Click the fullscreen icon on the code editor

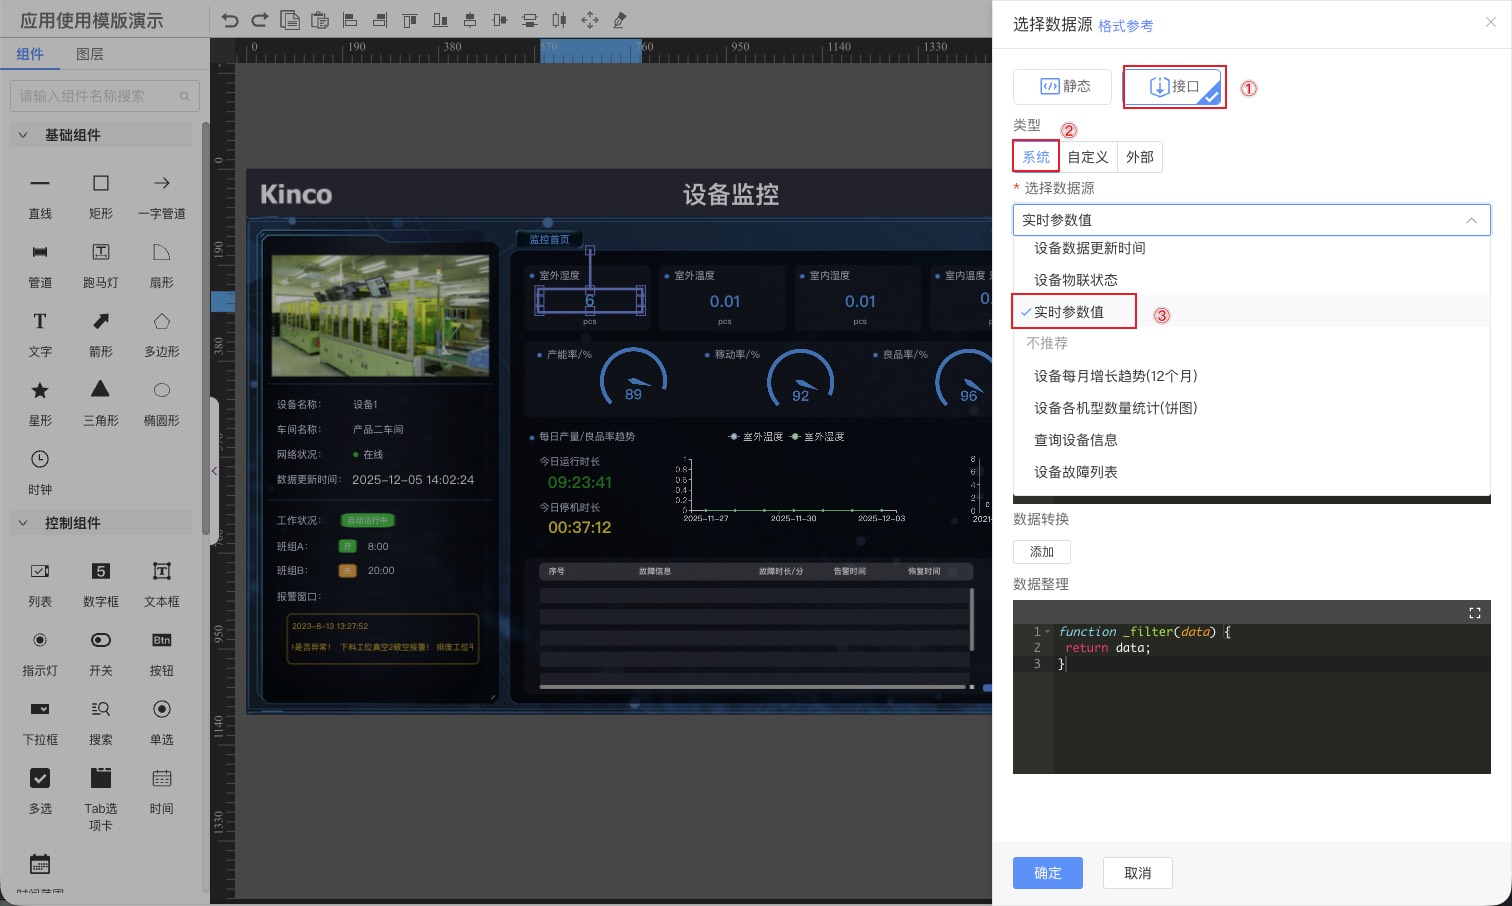(x=1475, y=612)
